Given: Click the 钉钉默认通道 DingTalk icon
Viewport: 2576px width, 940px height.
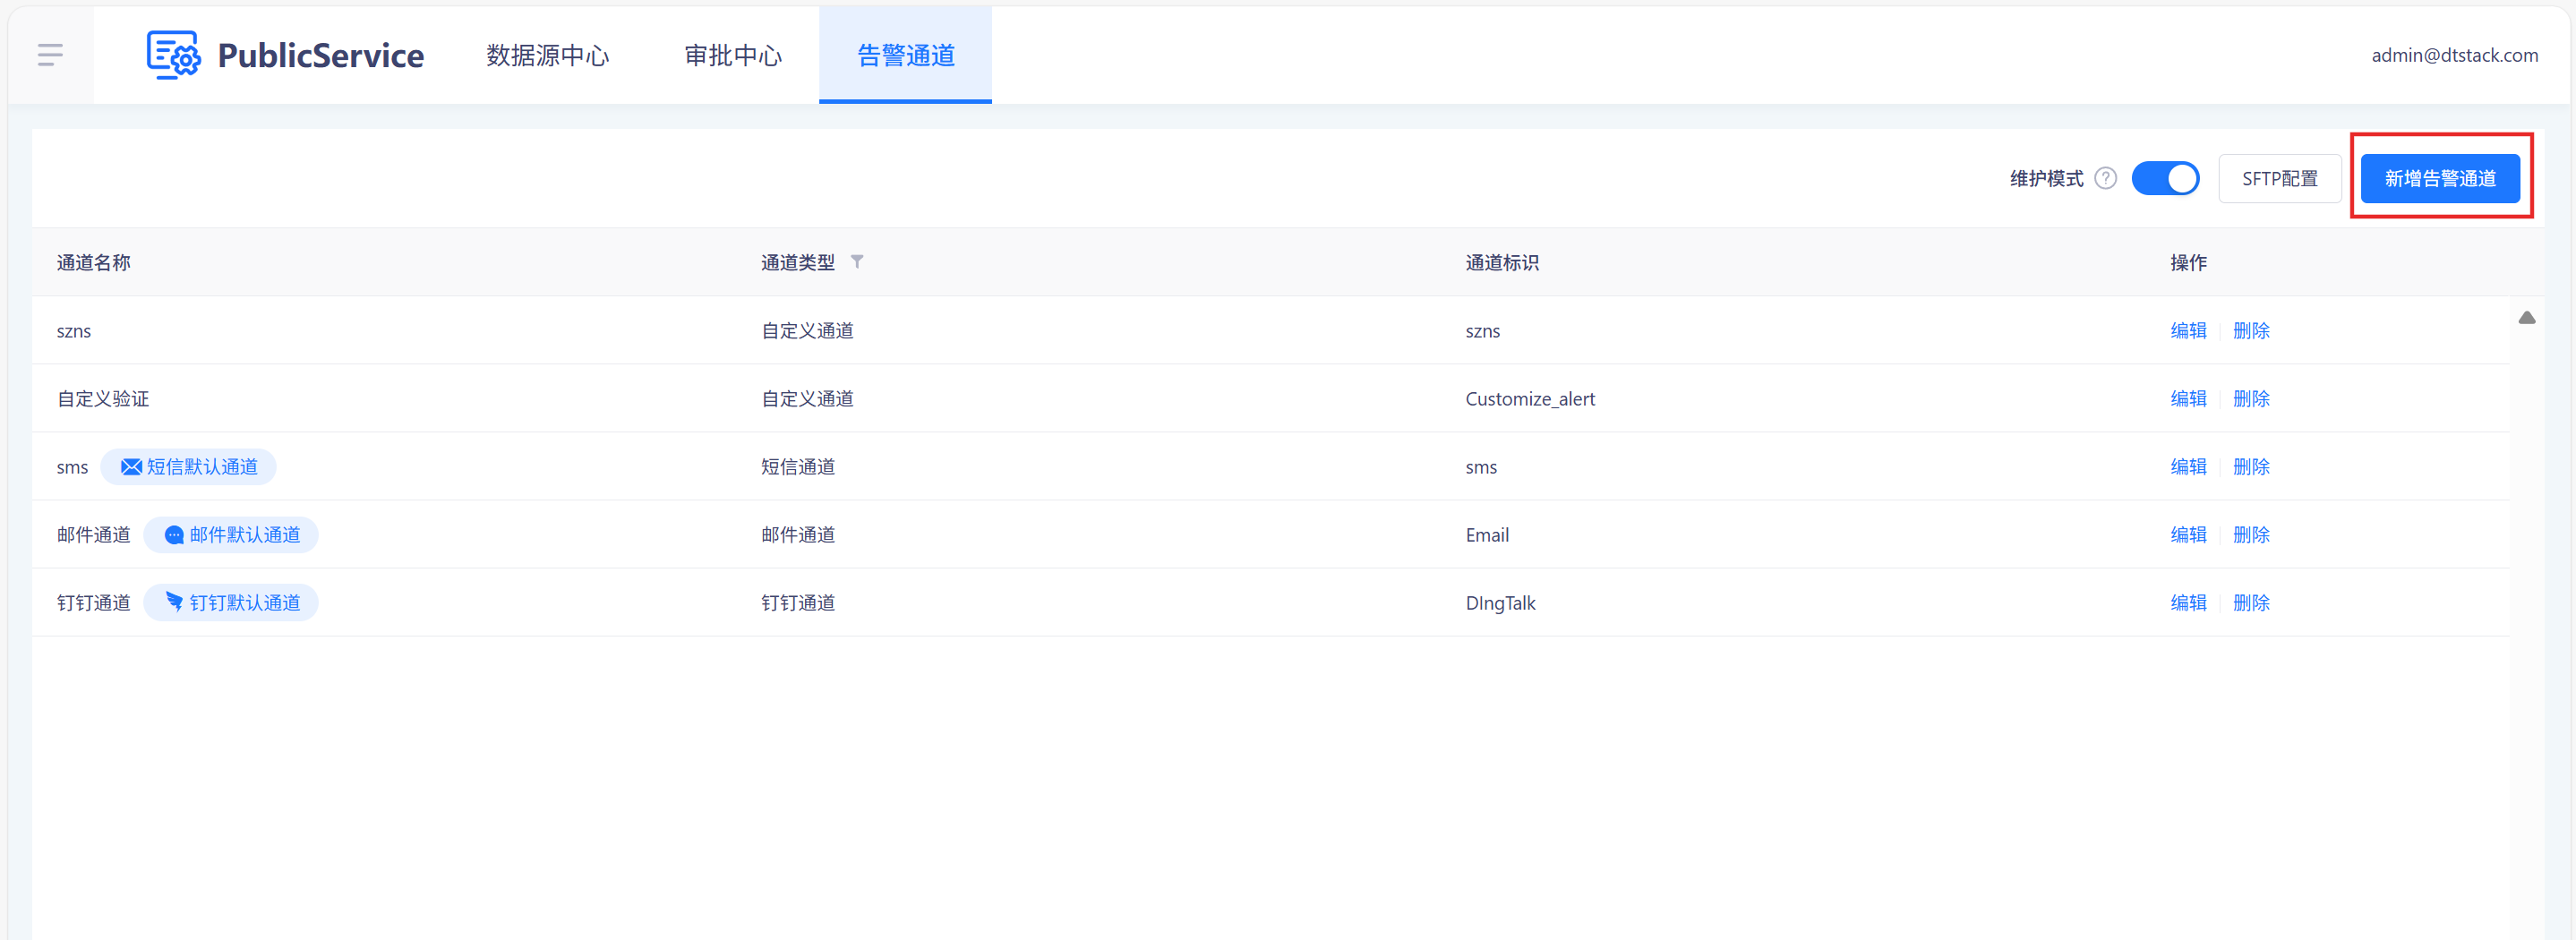Looking at the screenshot, I should click(x=174, y=602).
